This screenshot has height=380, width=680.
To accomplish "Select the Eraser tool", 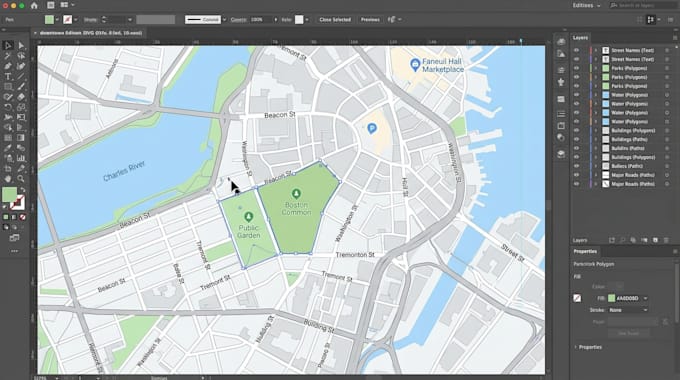I will click(x=21, y=97).
